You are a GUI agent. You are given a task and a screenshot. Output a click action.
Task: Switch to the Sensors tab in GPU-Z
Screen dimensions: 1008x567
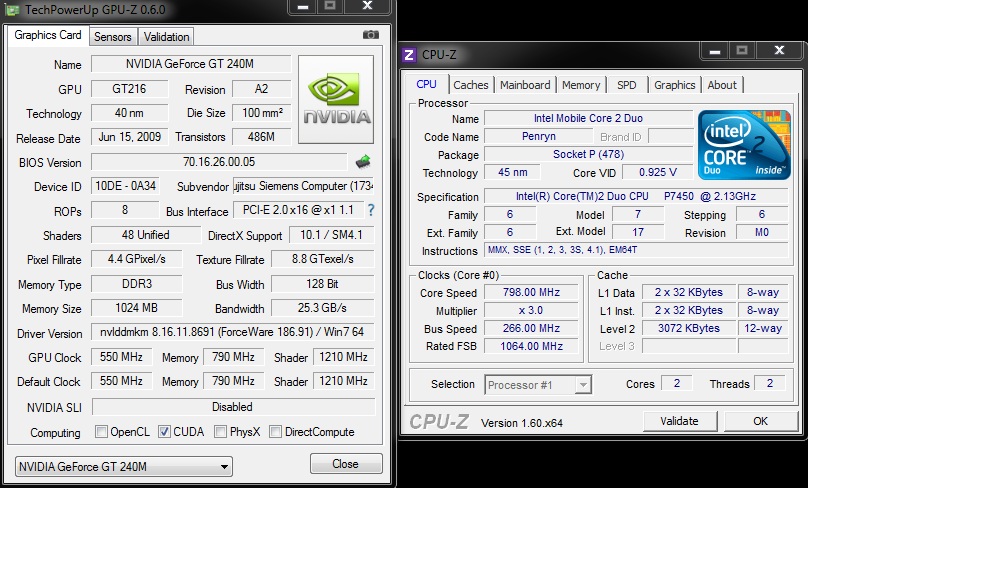(x=112, y=37)
